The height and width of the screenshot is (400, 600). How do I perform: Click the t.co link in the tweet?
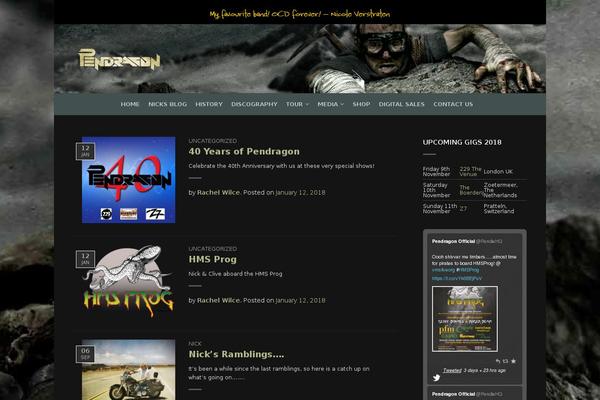tap(457, 278)
